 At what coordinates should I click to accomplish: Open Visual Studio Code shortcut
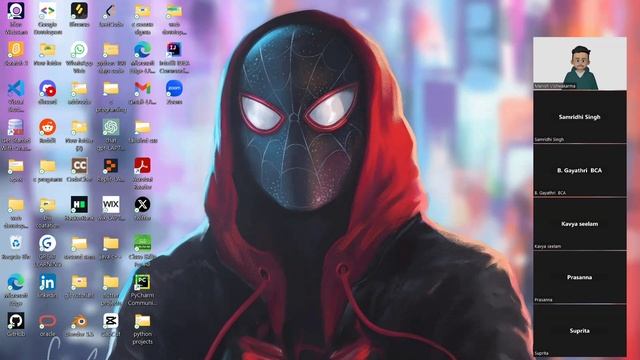click(16, 89)
